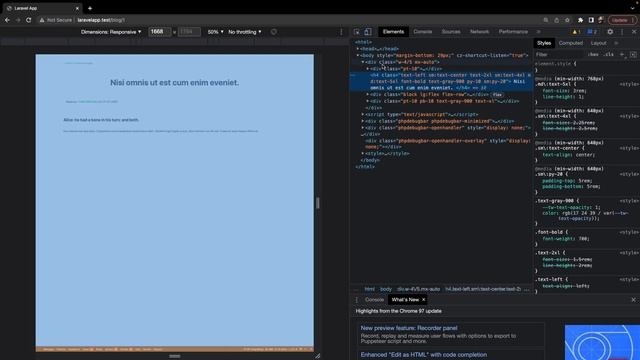Expand the script text/javascript node

363,115
